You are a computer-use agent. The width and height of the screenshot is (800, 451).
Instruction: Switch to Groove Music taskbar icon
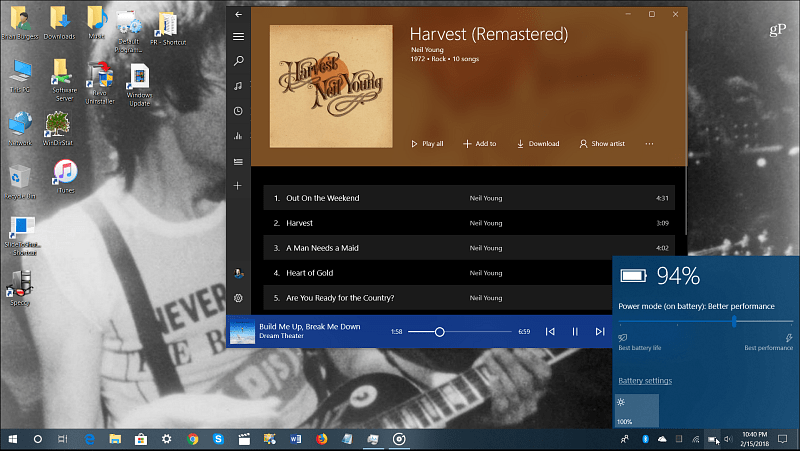(x=399, y=439)
